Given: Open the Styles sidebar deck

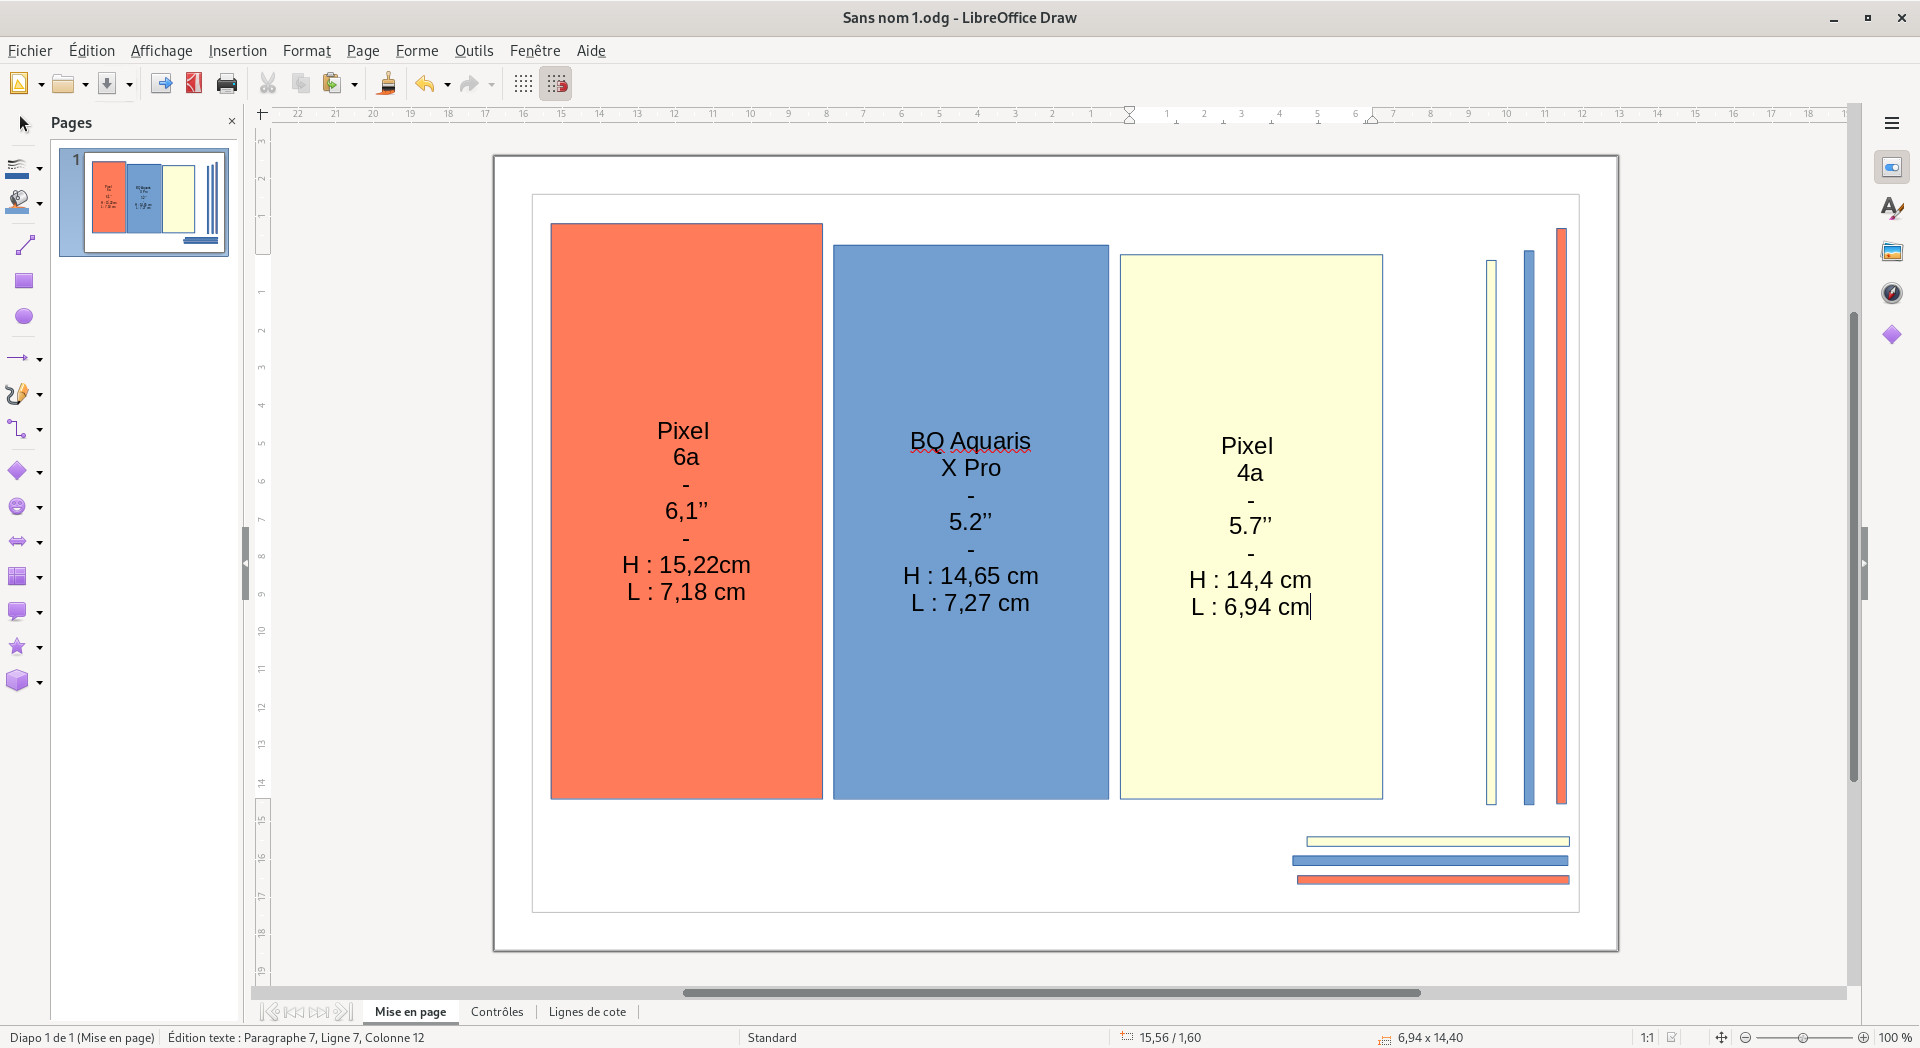Looking at the screenshot, I should click(x=1891, y=209).
